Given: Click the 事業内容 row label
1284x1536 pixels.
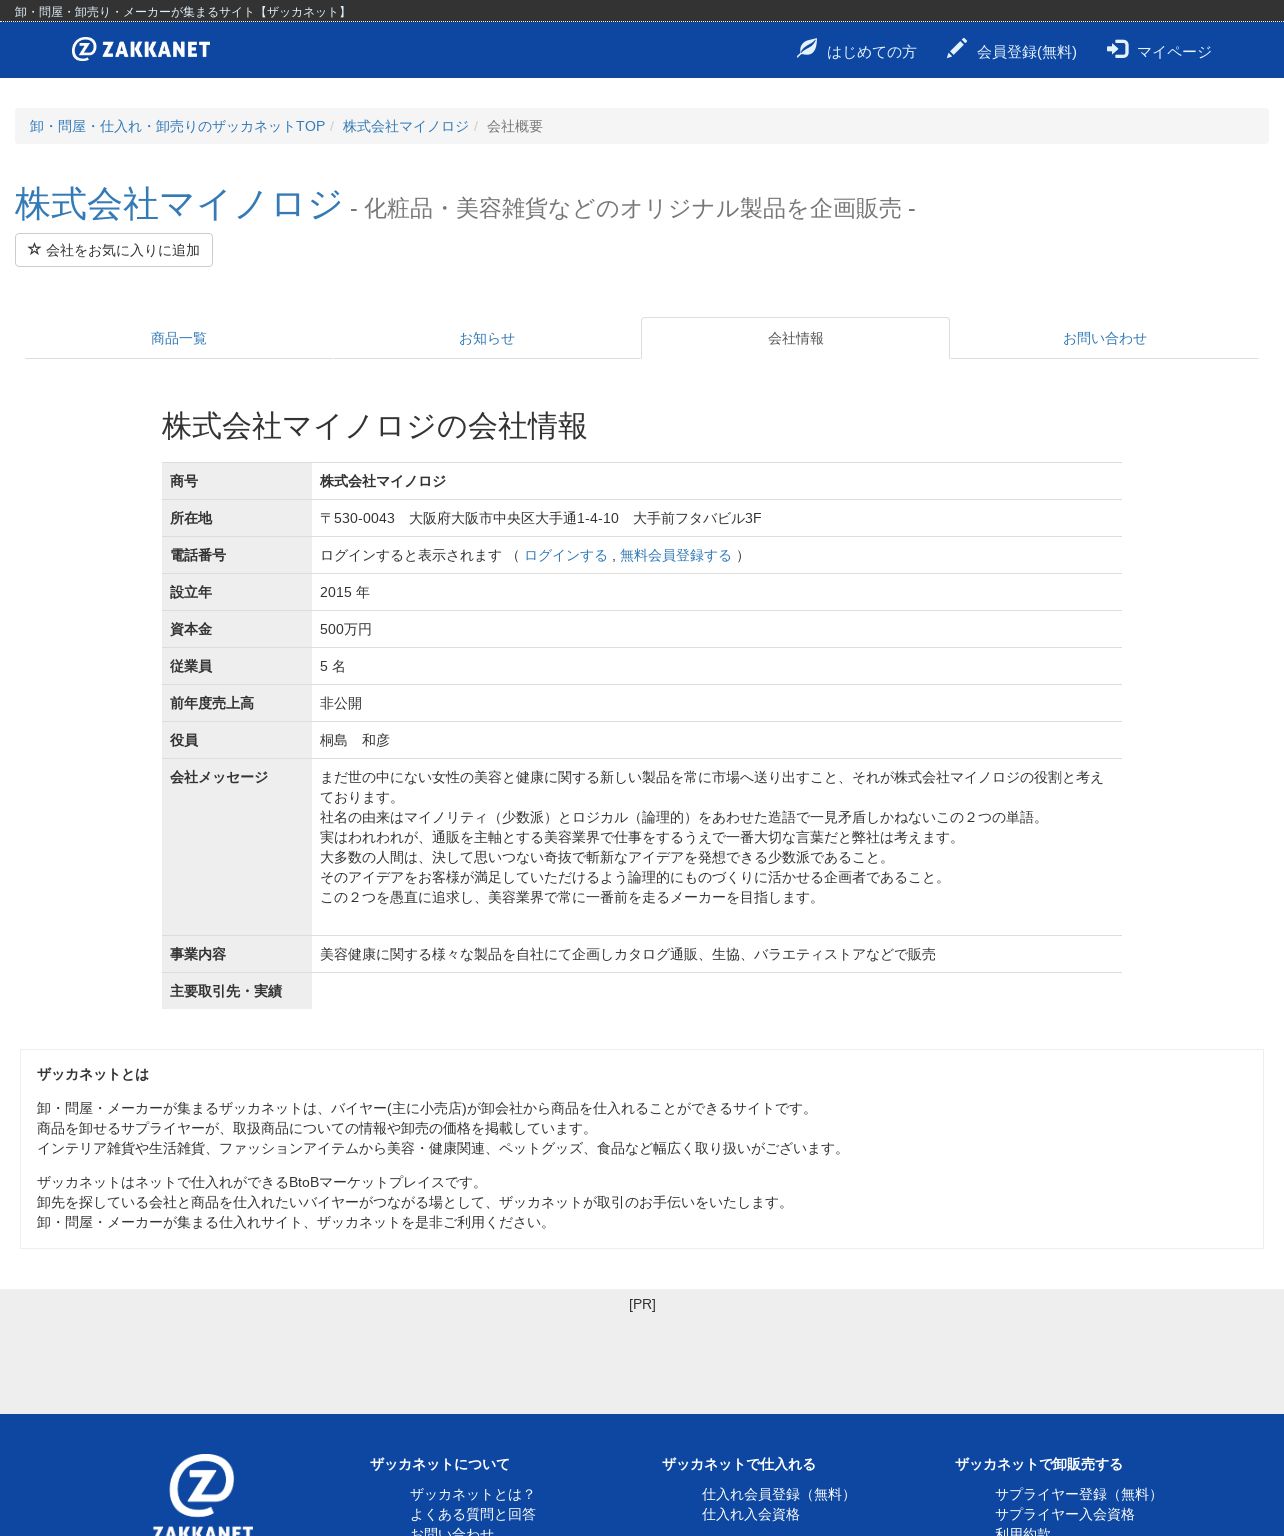Looking at the screenshot, I should coord(198,954).
